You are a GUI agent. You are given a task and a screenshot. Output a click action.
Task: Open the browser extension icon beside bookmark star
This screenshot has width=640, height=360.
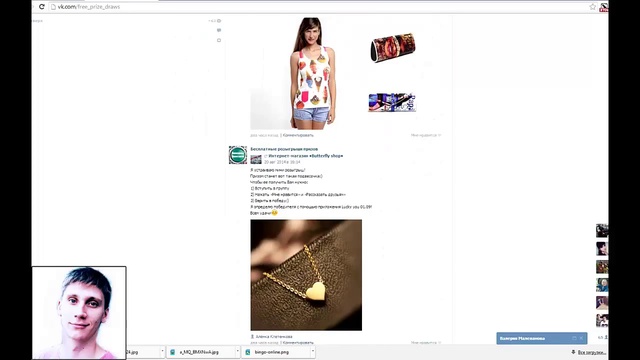604,7
